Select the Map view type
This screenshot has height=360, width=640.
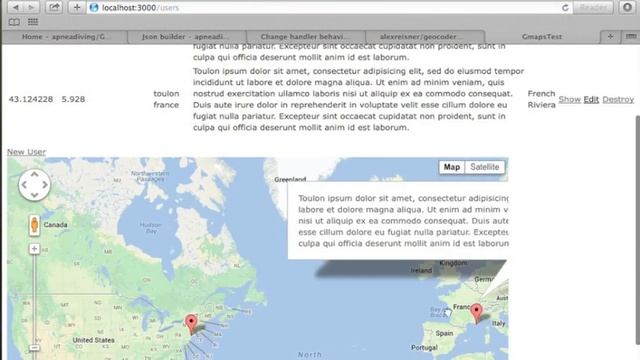click(451, 167)
